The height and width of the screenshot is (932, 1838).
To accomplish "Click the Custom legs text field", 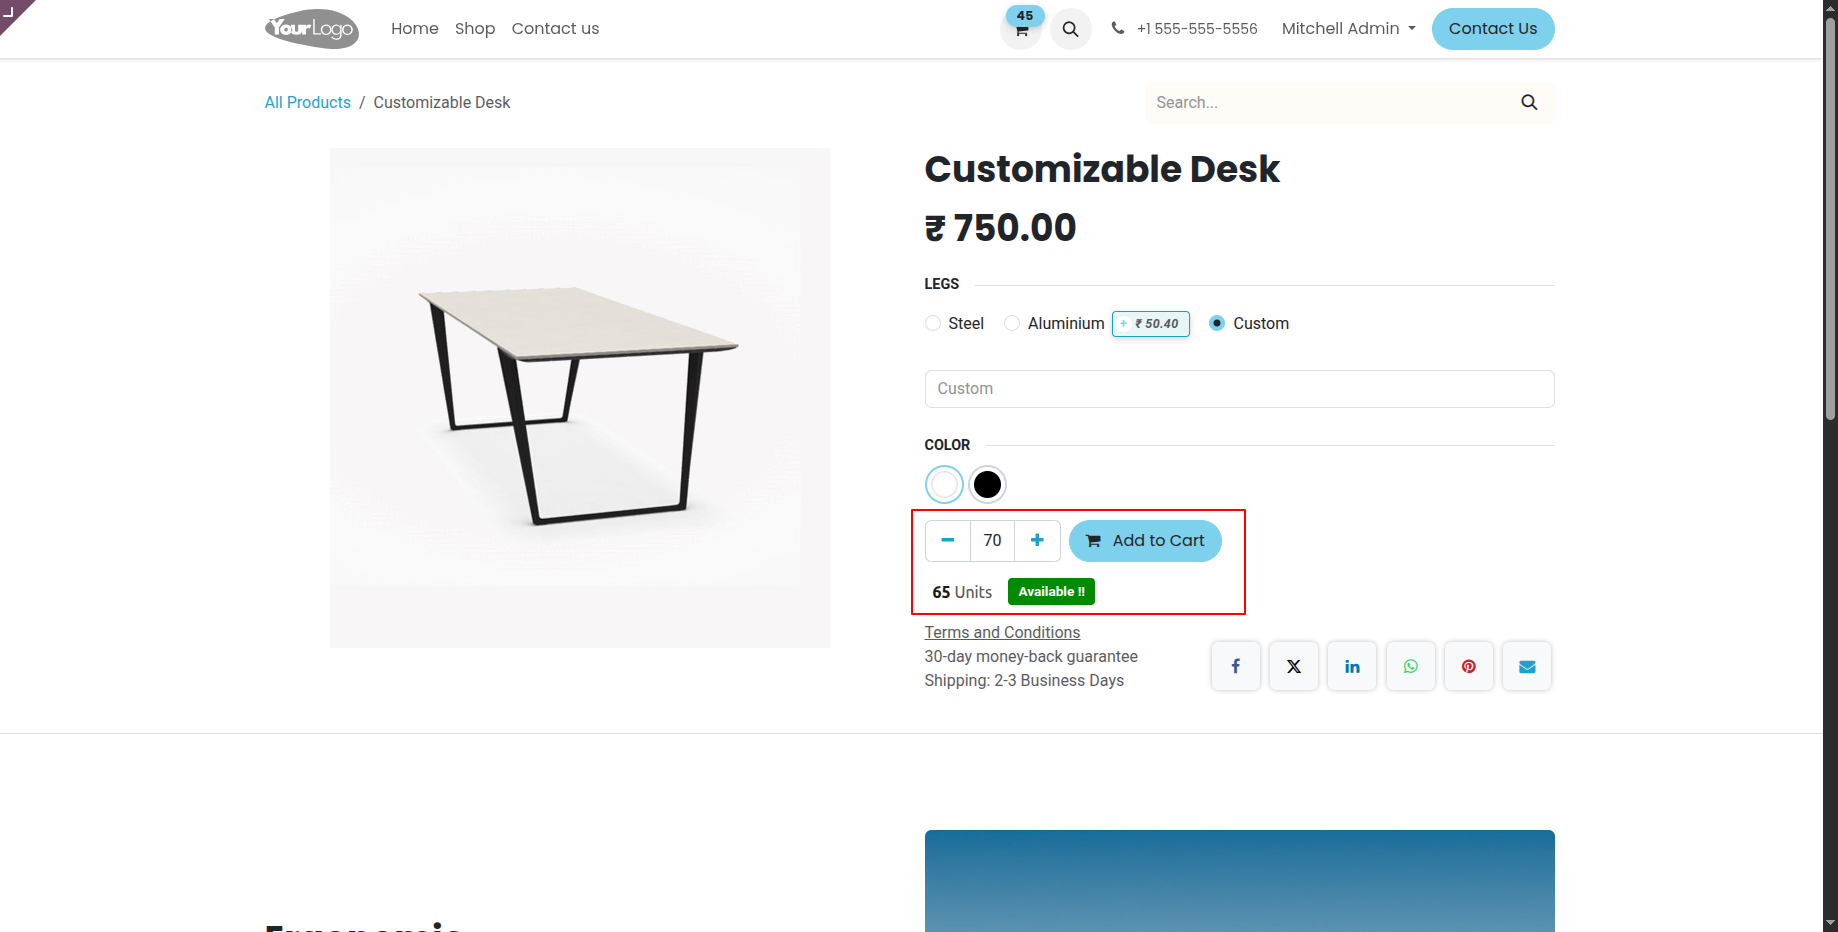I will (1239, 389).
